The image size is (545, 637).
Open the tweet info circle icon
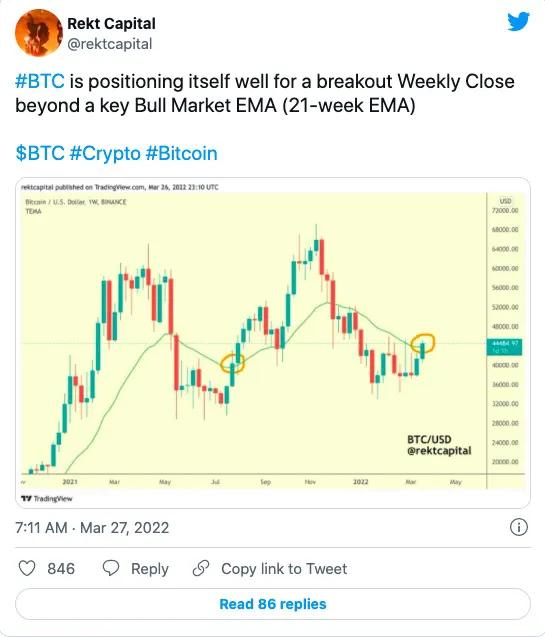click(518, 527)
